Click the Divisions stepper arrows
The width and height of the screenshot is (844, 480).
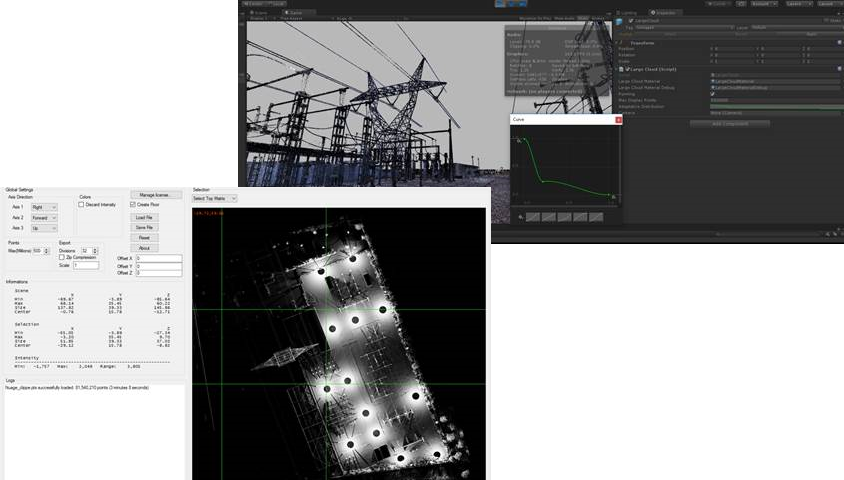(x=95, y=251)
